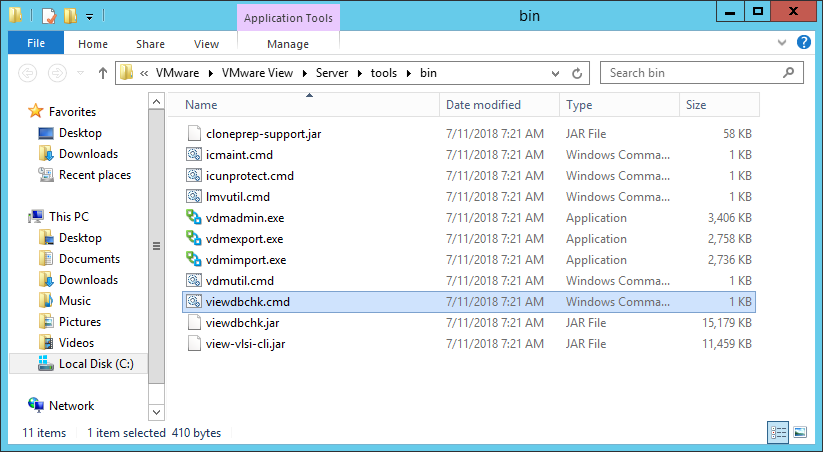Click the navigation pane scroll down arrow

point(156,412)
